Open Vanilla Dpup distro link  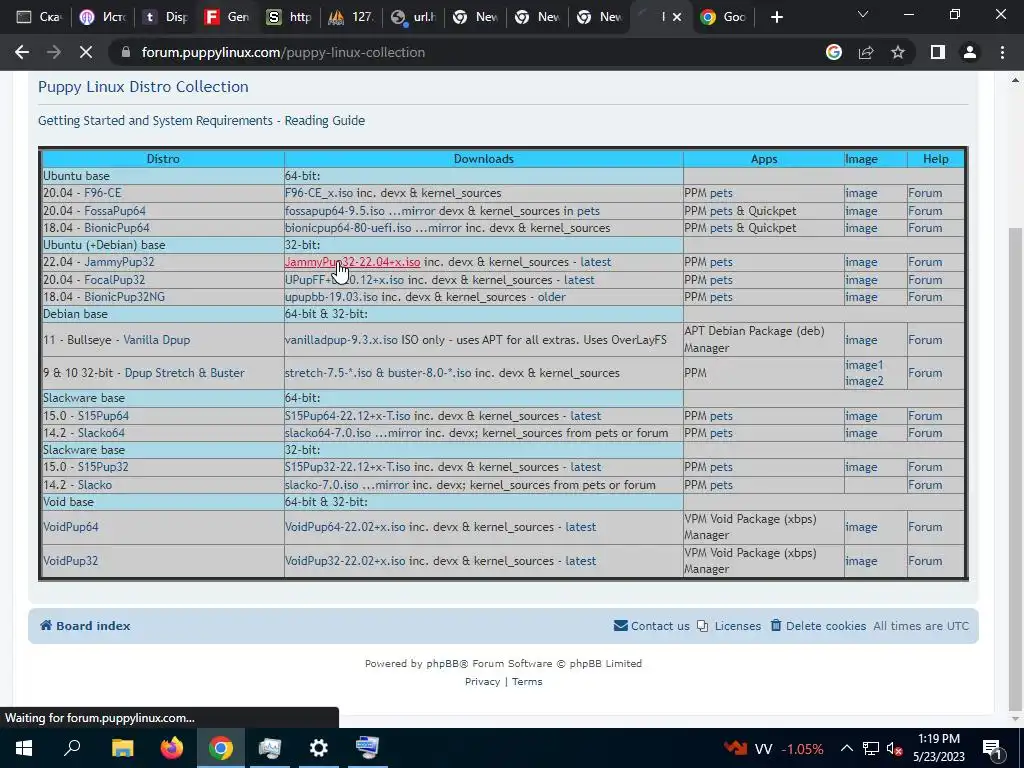[x=157, y=340]
